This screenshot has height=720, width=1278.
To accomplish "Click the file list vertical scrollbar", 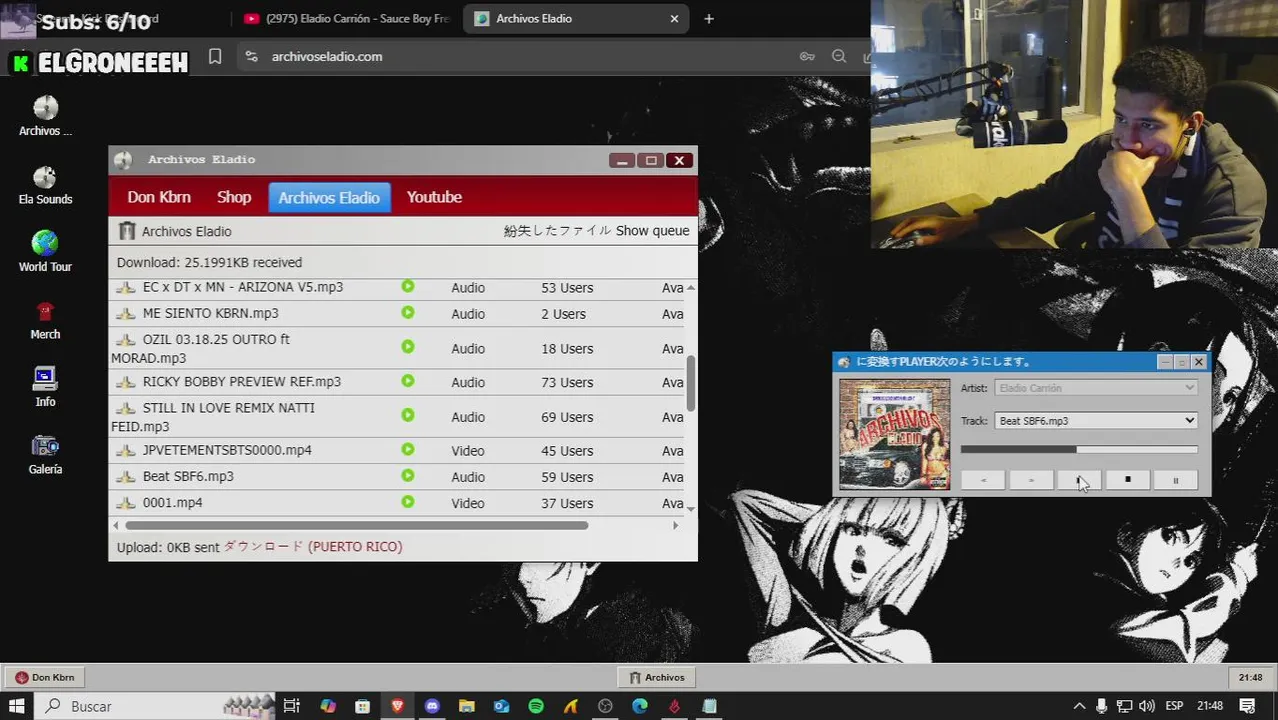I will pyautogui.click(x=691, y=382).
